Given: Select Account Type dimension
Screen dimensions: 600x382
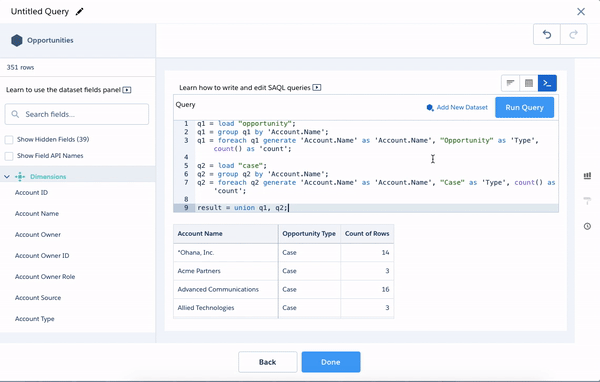Looking at the screenshot, I should coord(34,319).
